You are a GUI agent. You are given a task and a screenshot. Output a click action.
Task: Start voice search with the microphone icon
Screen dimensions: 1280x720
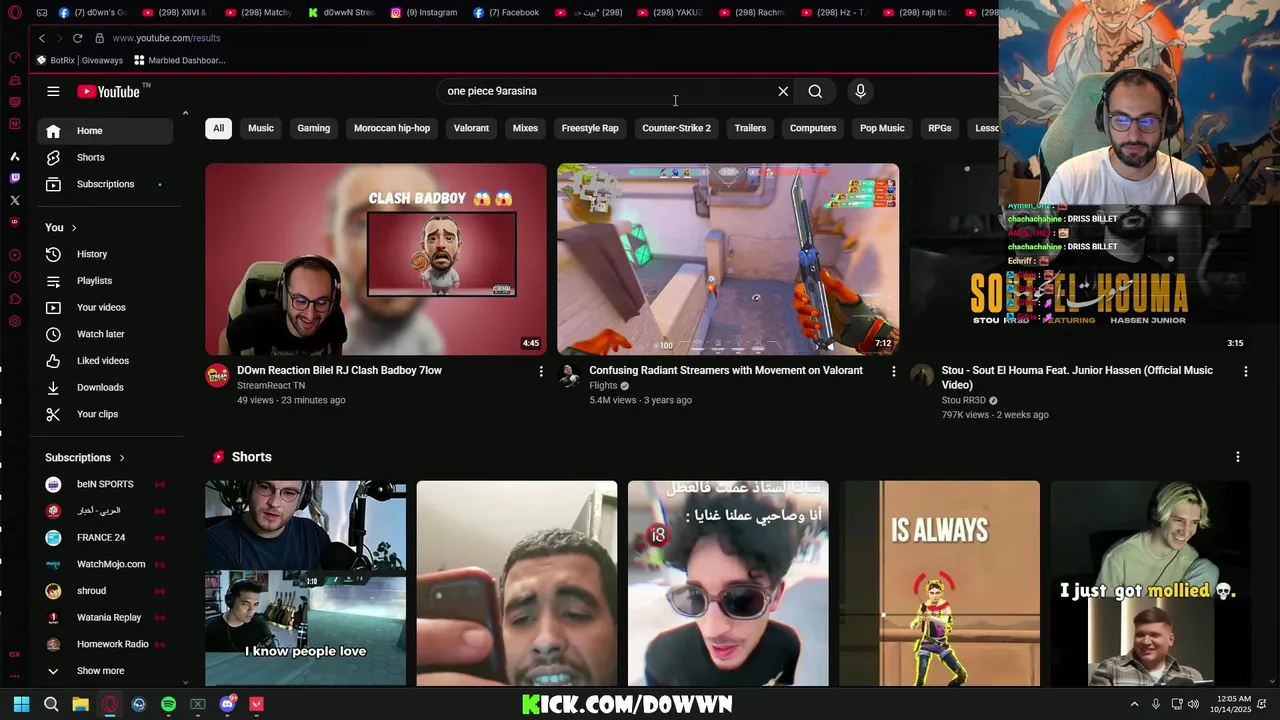[x=860, y=91]
